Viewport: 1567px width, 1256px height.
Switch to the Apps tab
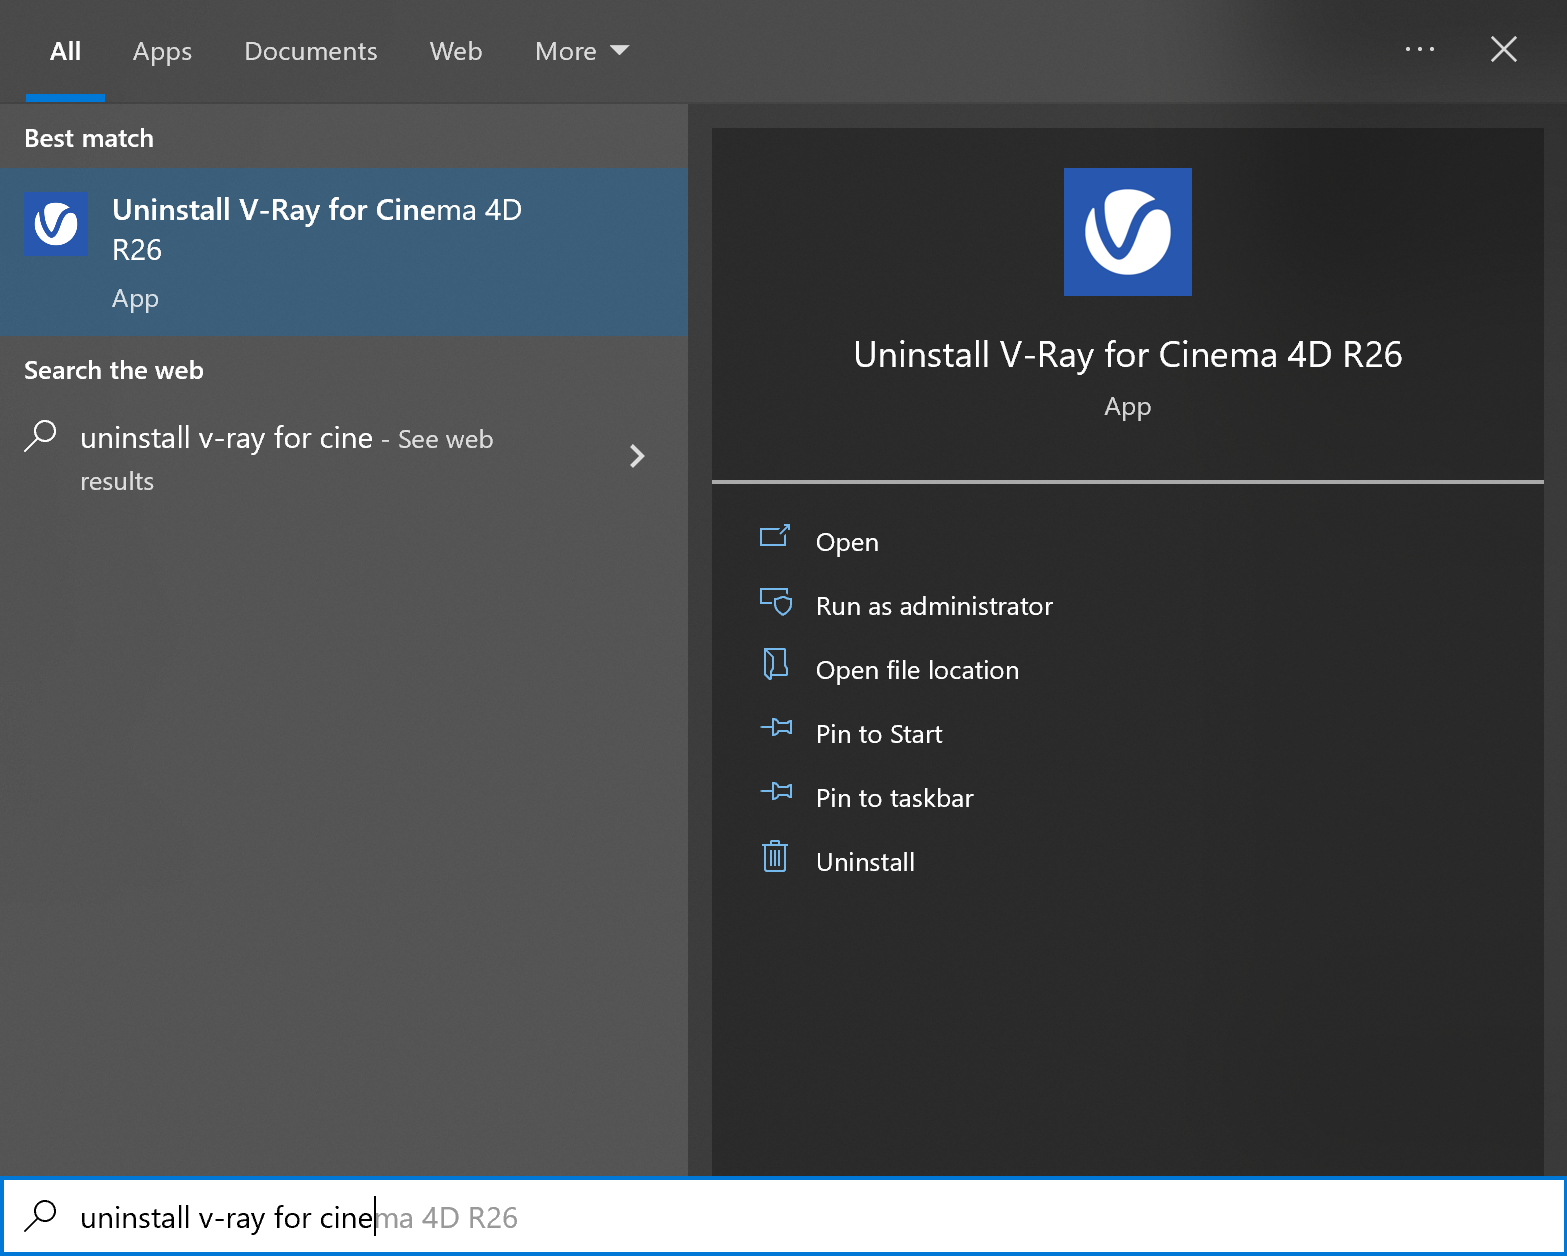pos(162,51)
